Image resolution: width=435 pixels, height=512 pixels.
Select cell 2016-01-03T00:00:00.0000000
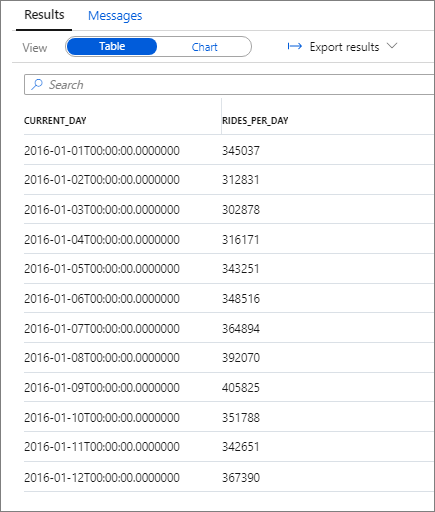[102, 210]
